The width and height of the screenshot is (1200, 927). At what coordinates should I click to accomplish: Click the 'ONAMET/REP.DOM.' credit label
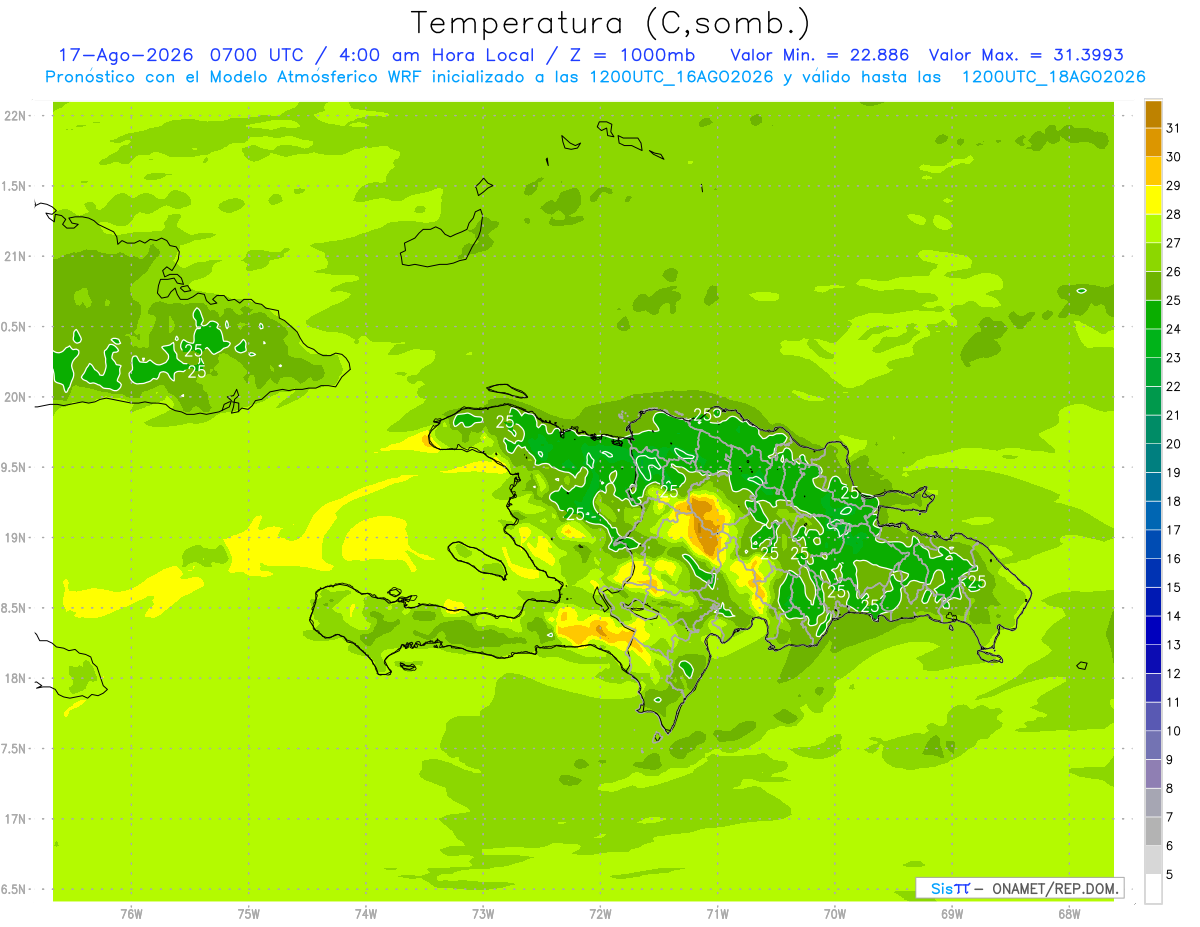coord(1057,888)
